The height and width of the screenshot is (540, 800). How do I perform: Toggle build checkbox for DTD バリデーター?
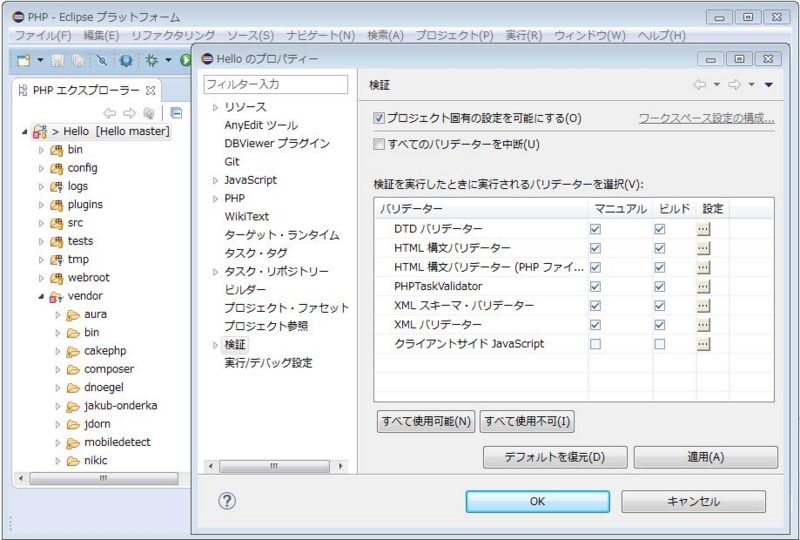[660, 229]
